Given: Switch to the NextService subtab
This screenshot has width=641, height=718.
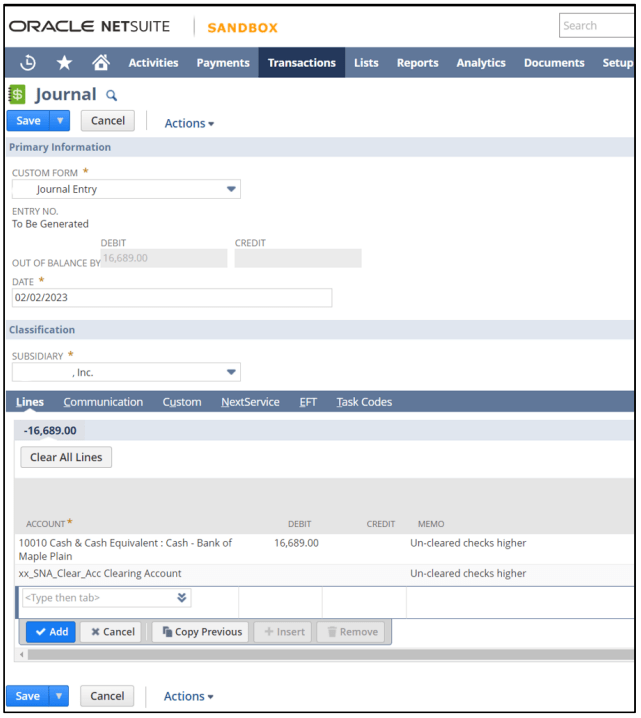Looking at the screenshot, I should [250, 402].
